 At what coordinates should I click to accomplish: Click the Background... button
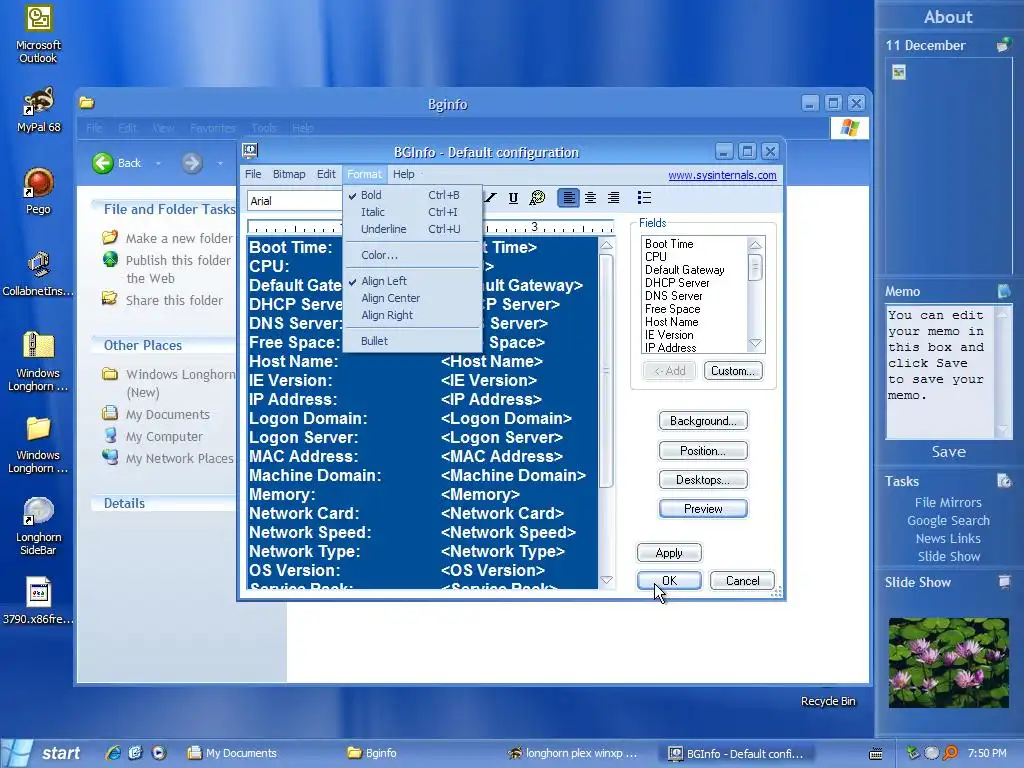703,421
